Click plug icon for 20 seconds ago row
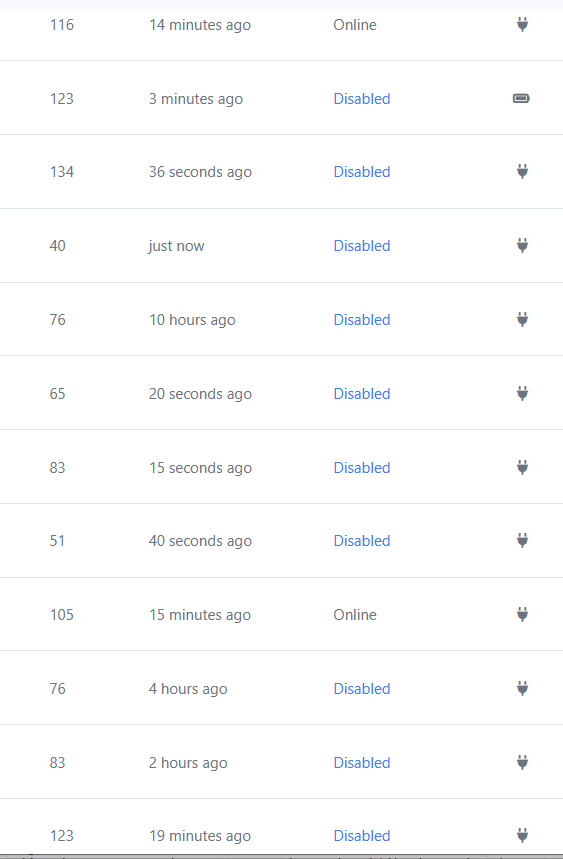The image size is (563, 859). pos(522,393)
